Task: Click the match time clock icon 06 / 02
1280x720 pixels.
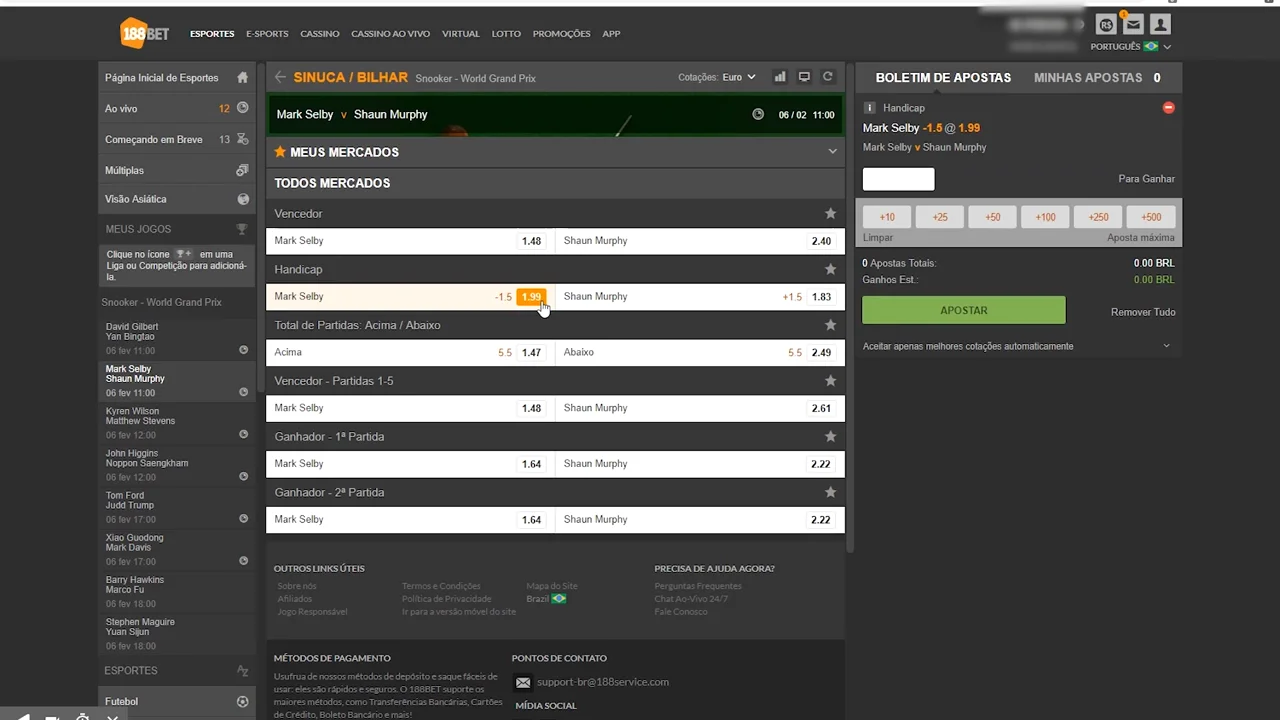Action: pyautogui.click(x=758, y=114)
